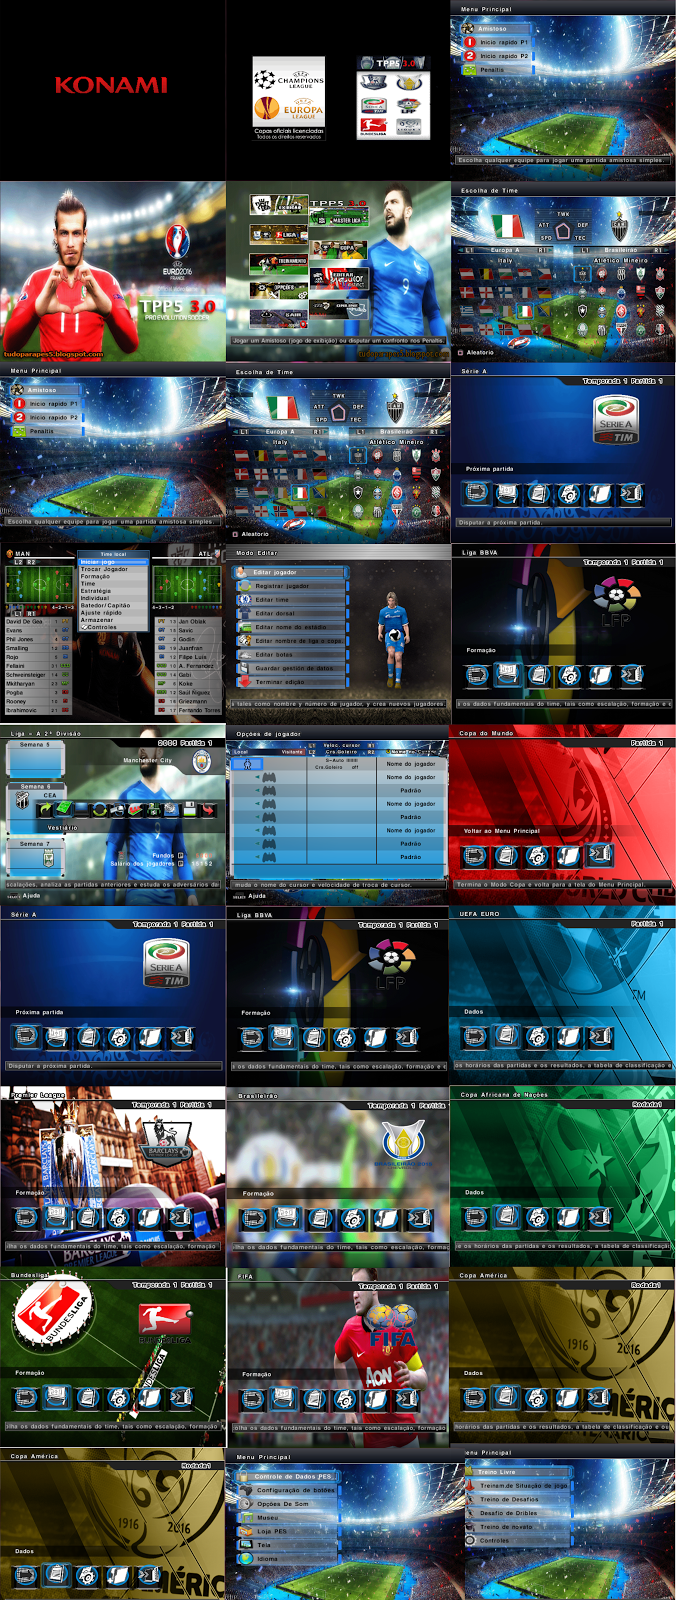Select Treino de Desafios
This screenshot has width=677, height=1600.
pyautogui.click(x=518, y=1499)
